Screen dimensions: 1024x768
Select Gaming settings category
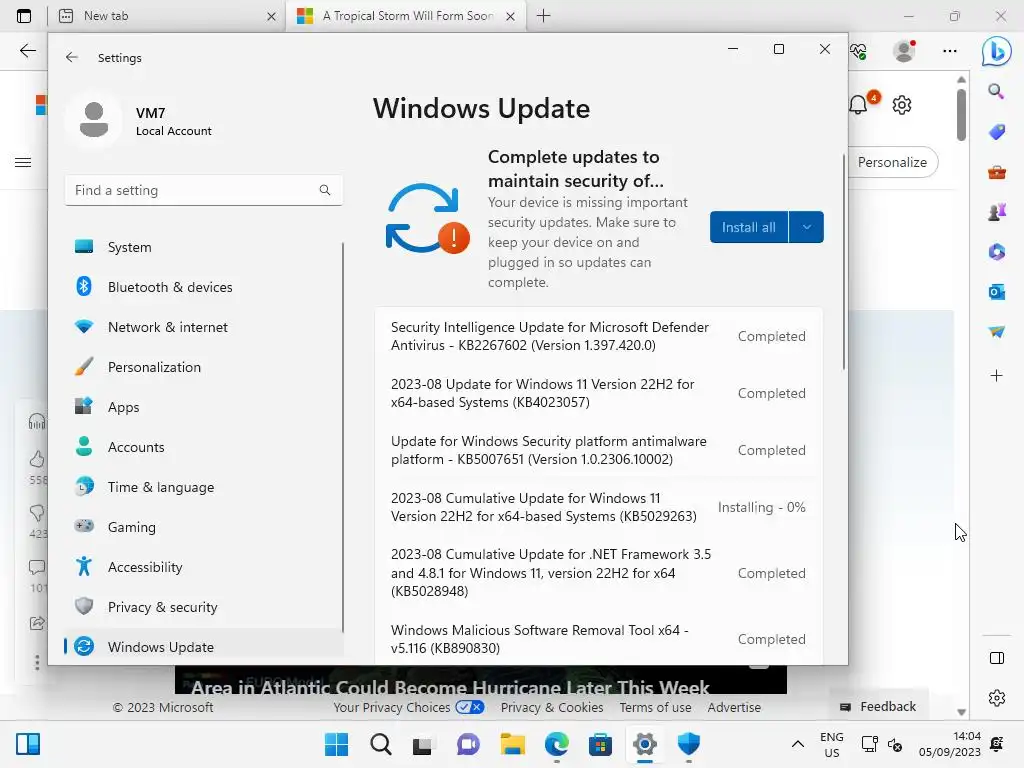click(x=204, y=526)
